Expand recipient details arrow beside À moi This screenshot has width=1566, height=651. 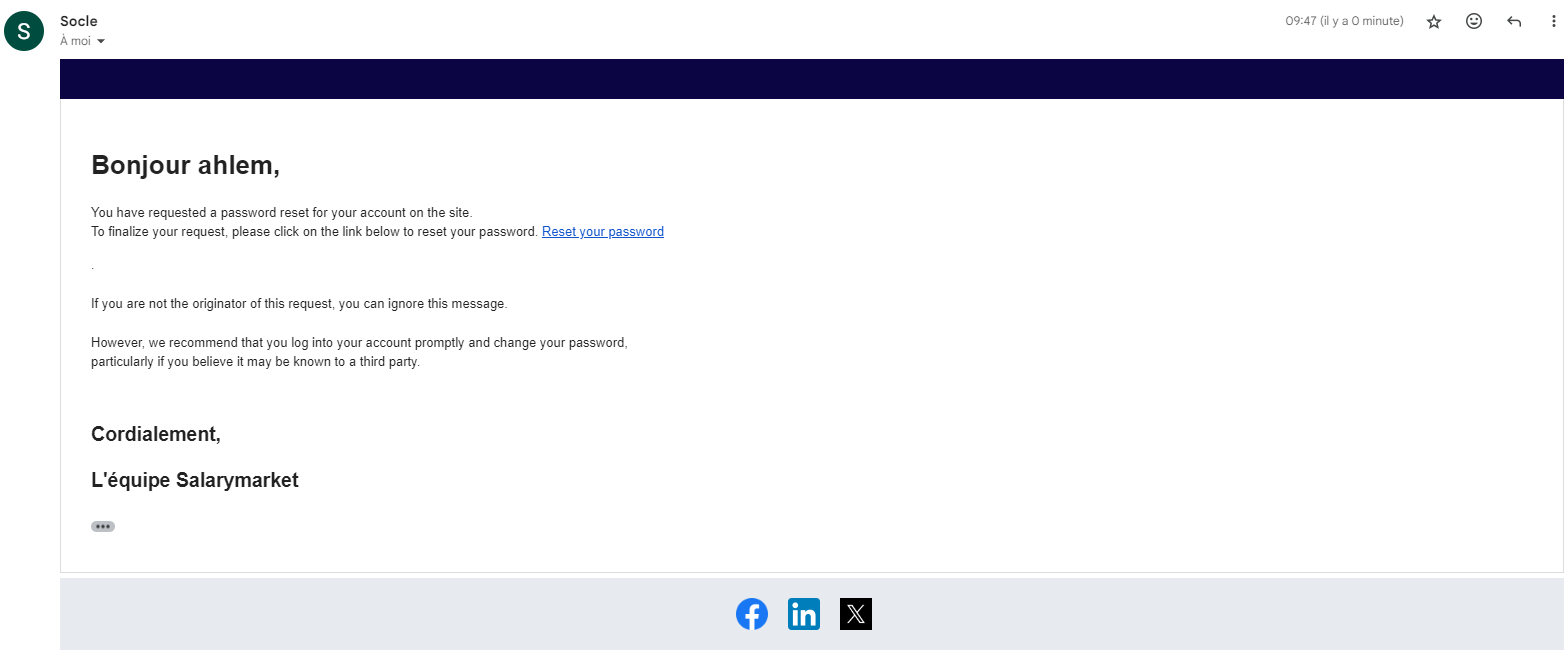tap(101, 42)
